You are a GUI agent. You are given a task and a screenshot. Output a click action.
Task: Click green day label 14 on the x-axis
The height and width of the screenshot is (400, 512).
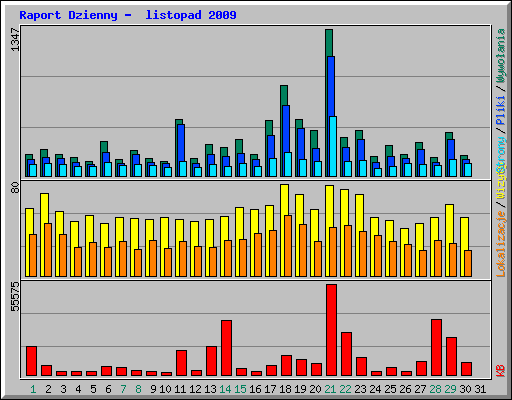(225, 389)
